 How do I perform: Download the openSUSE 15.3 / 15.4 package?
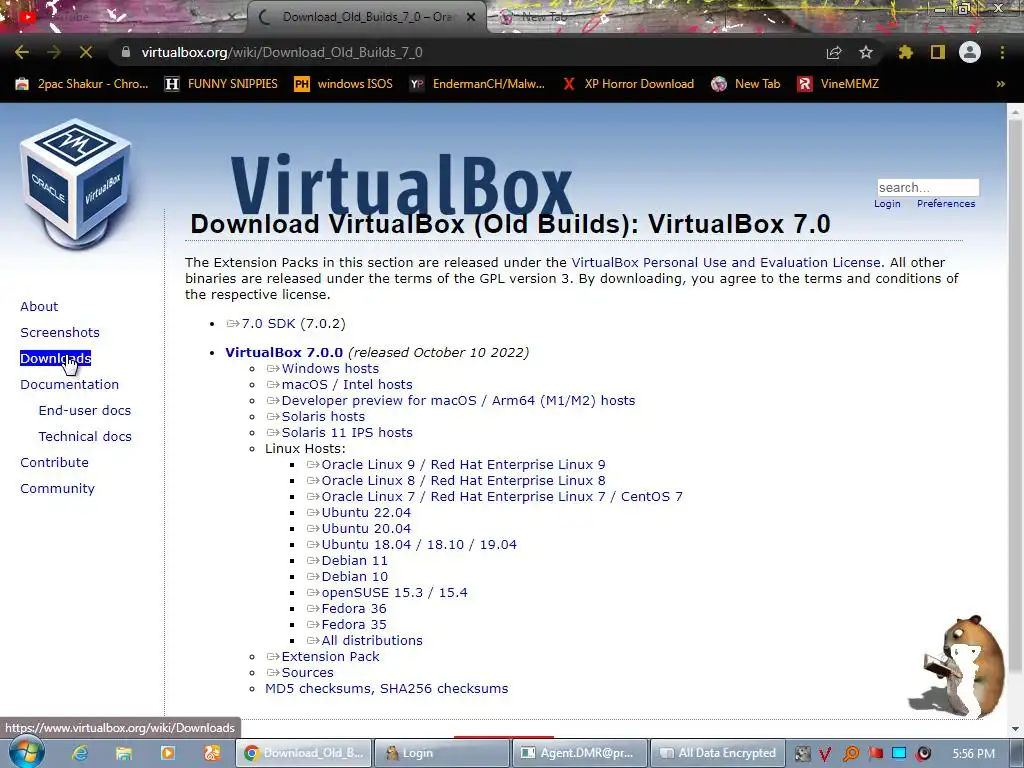(x=394, y=592)
